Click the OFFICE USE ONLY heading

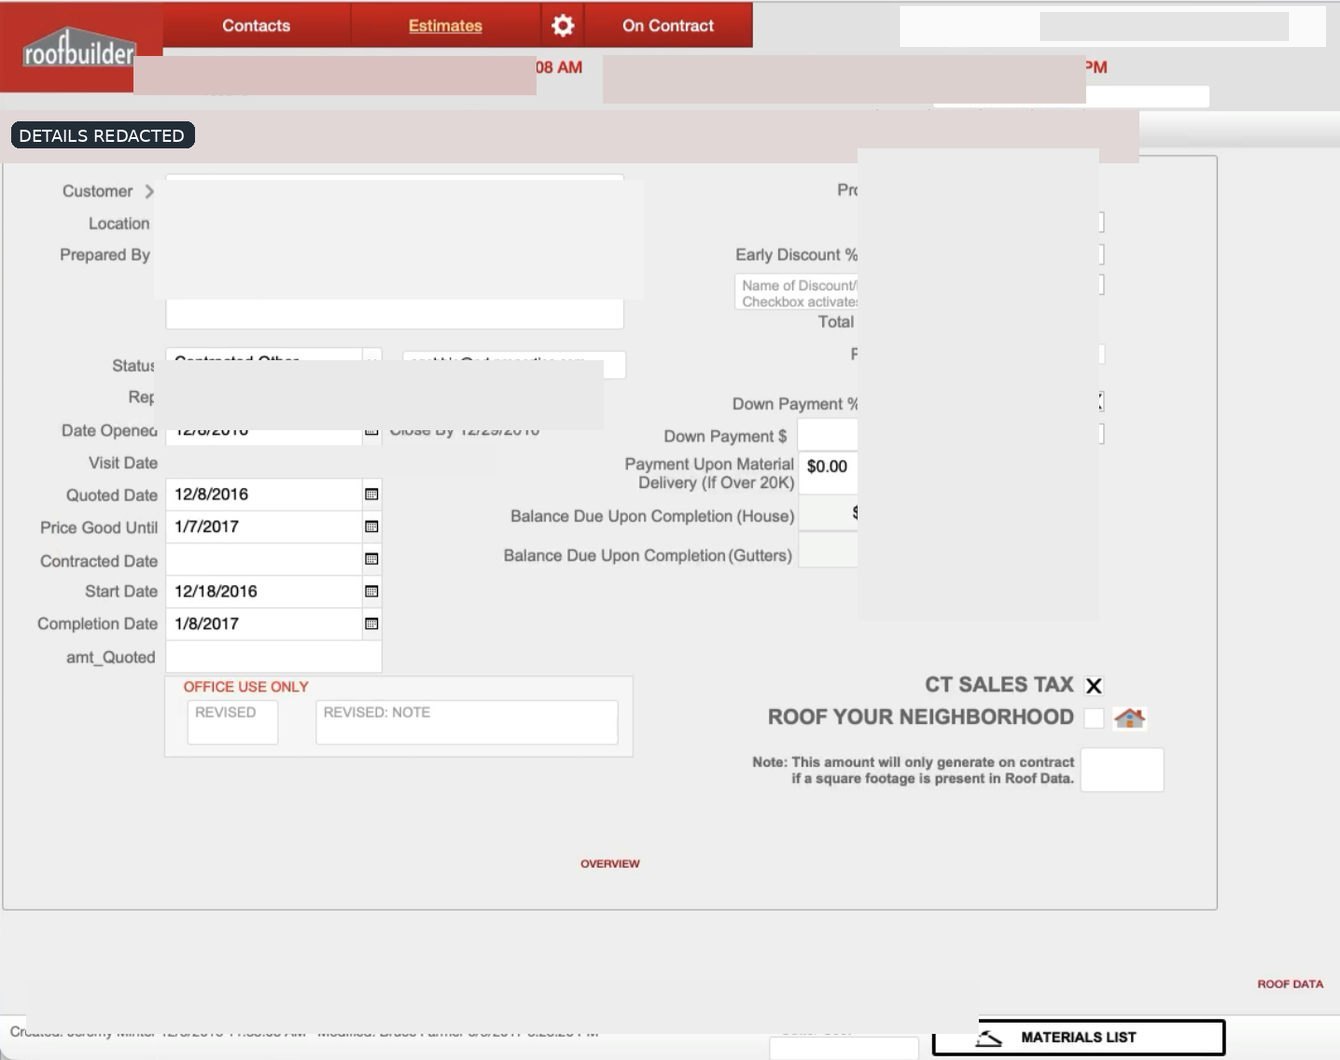coord(246,687)
